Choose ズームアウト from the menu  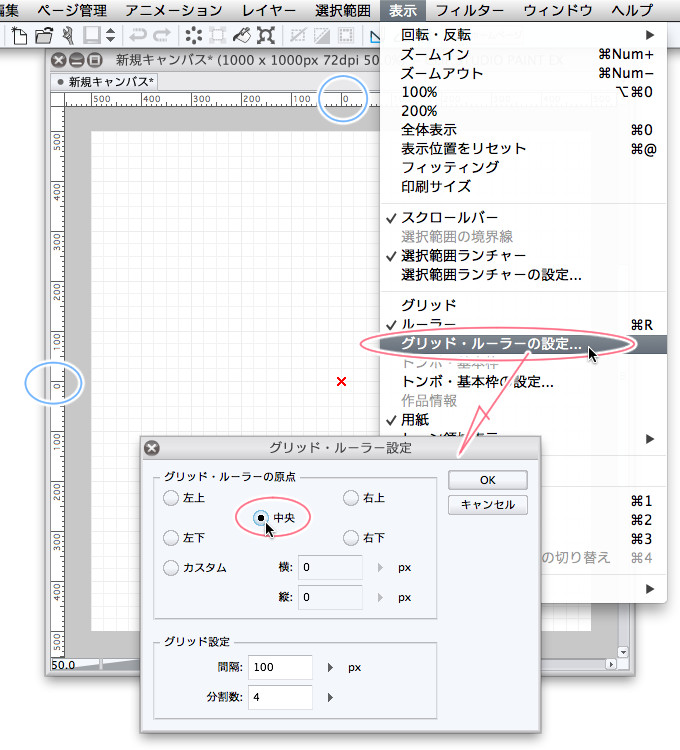coord(523,73)
